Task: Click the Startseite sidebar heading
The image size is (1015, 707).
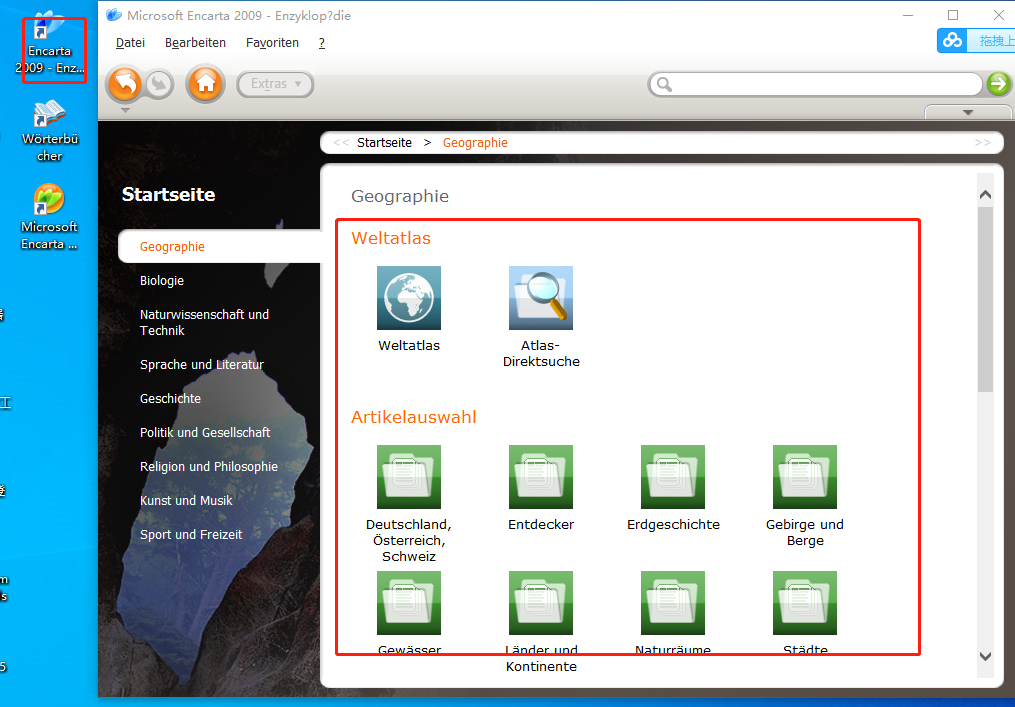Action: (x=168, y=194)
